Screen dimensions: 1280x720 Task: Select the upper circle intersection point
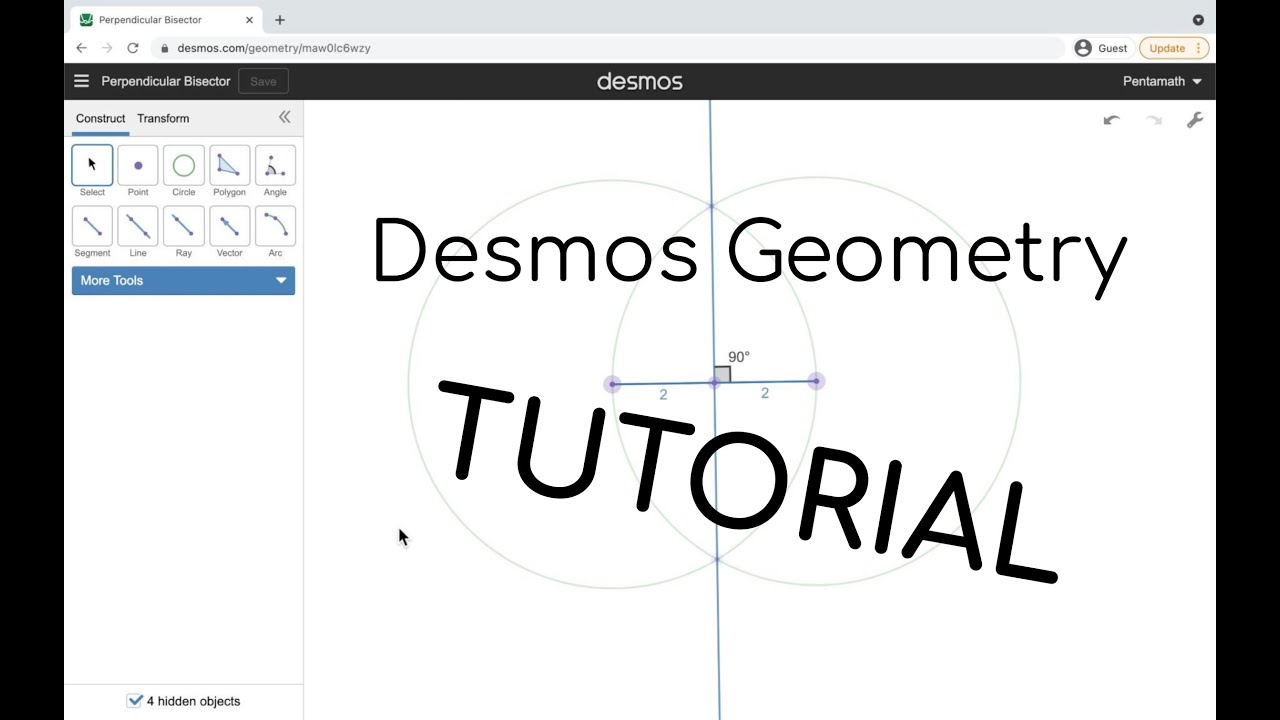[711, 206]
